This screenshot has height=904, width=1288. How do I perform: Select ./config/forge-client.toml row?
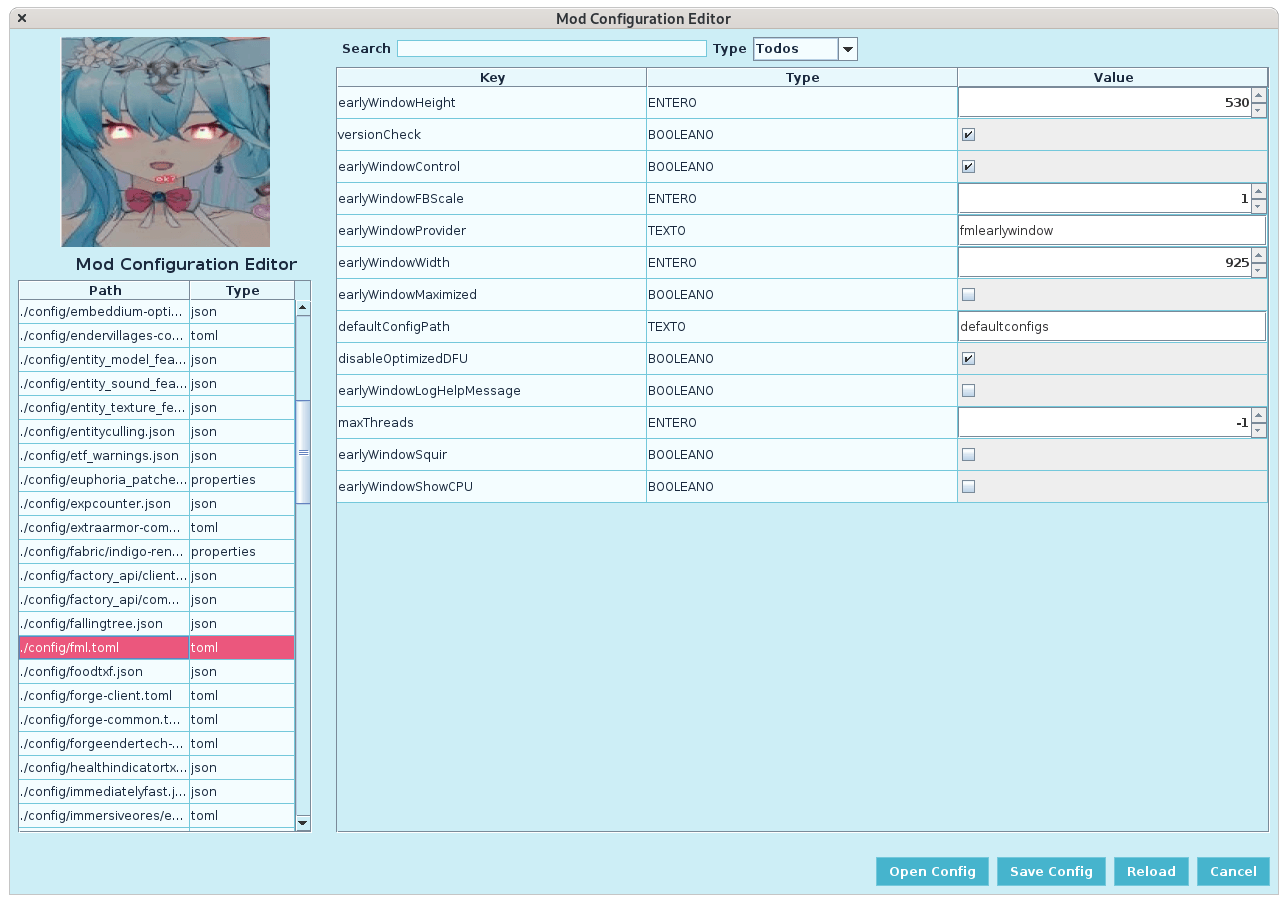157,696
